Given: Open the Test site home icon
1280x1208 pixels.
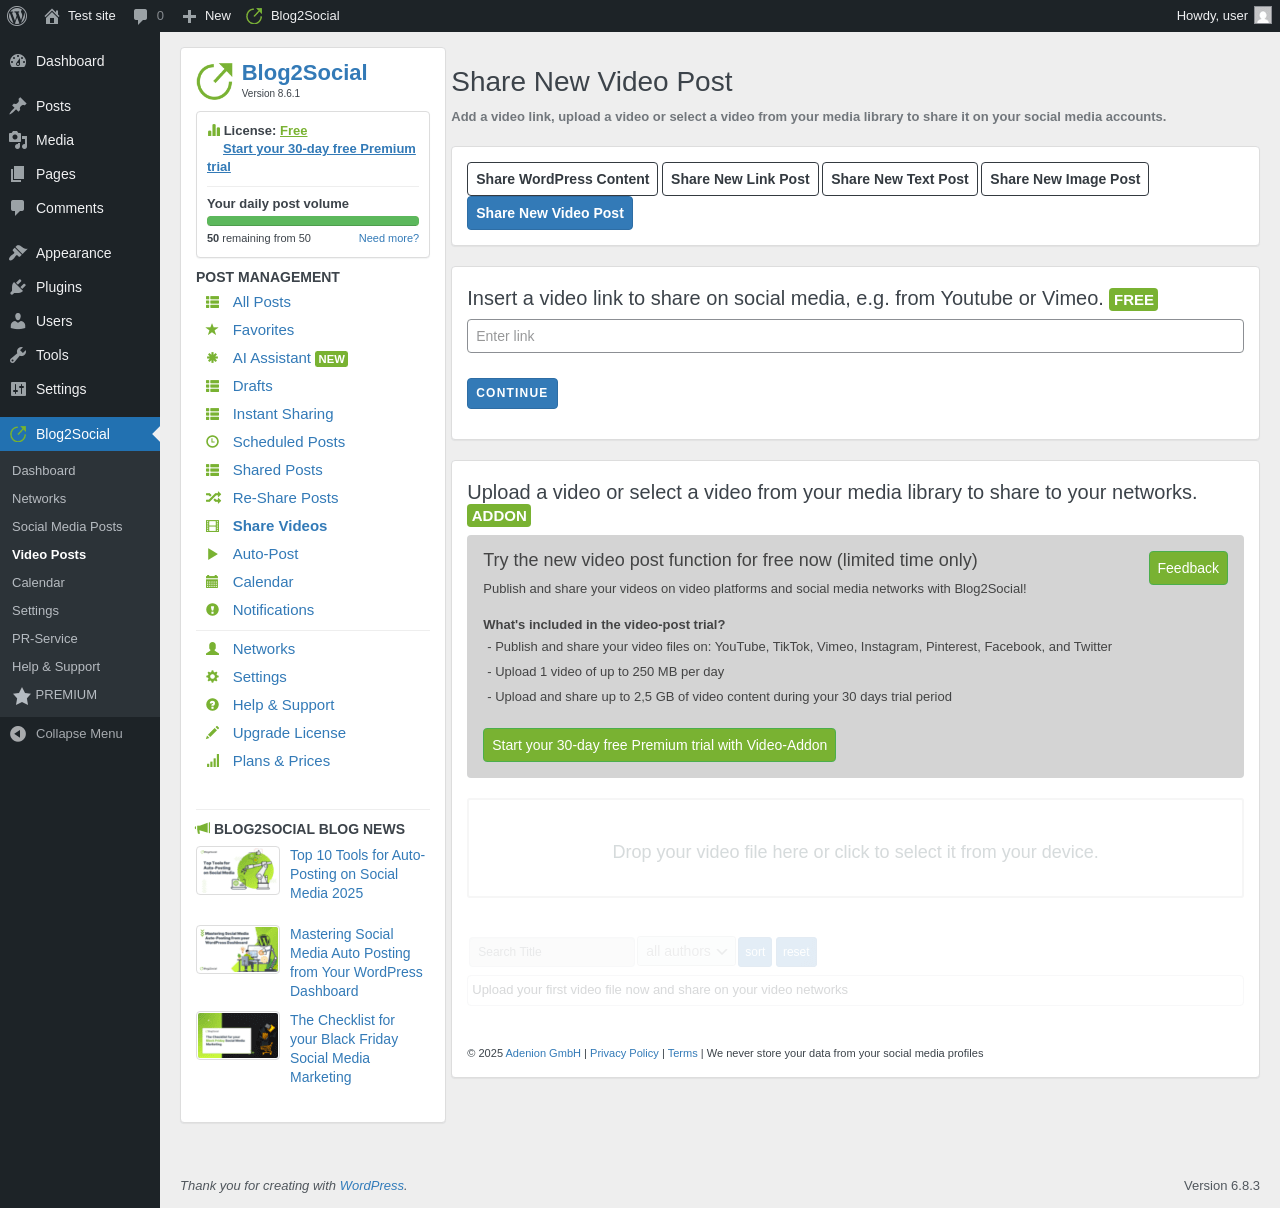Looking at the screenshot, I should click(x=52, y=16).
